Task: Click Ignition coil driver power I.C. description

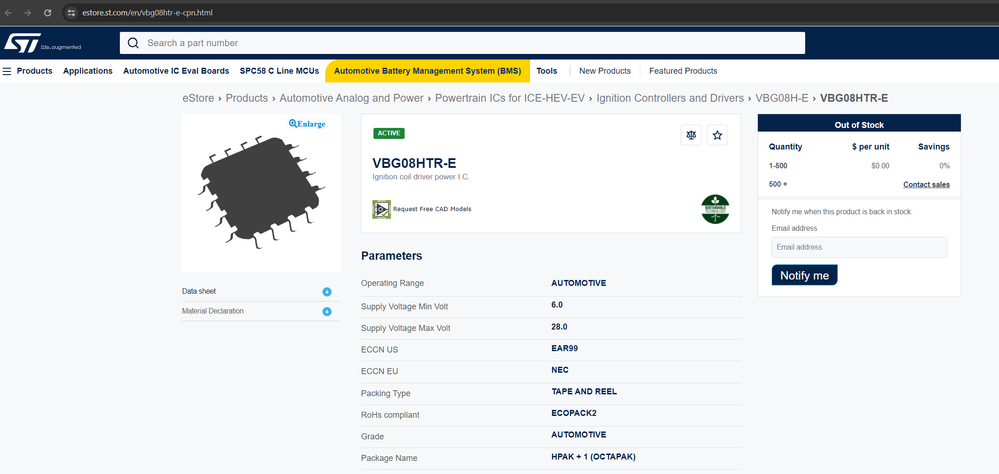Action: 420,177
